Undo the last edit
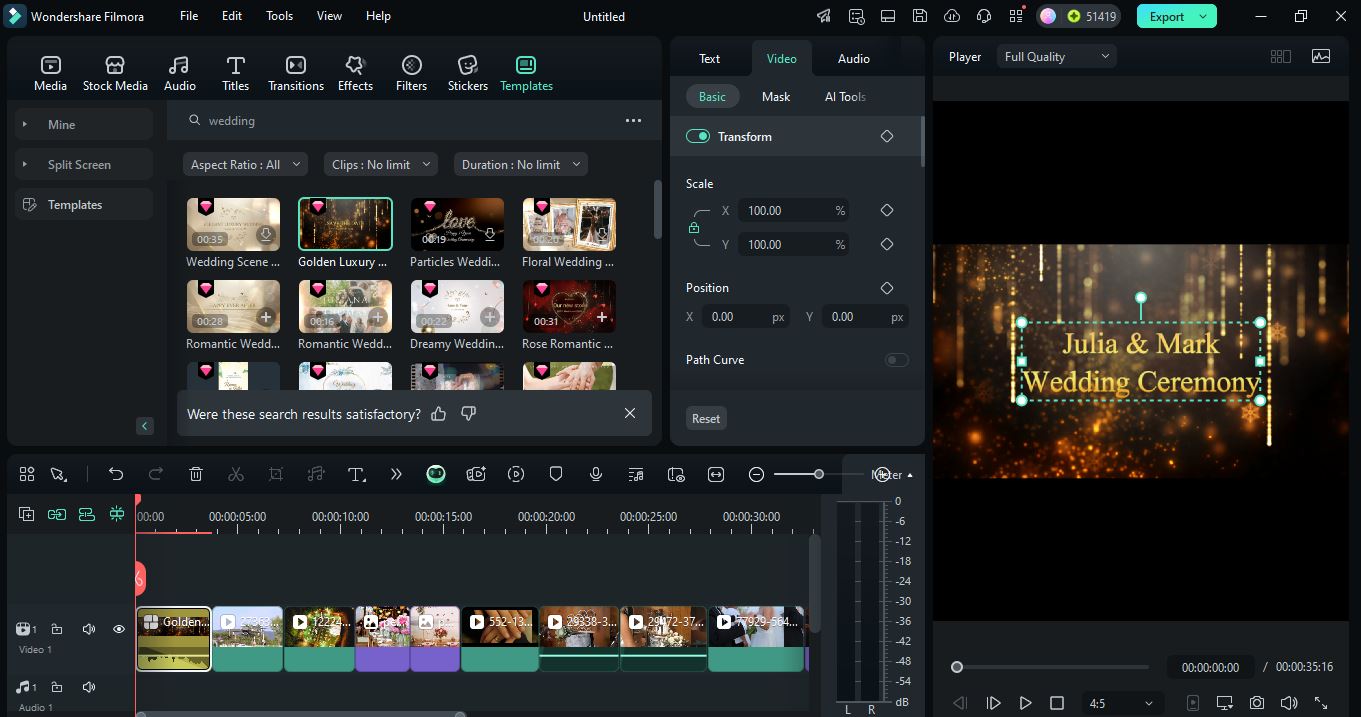1361x717 pixels. click(x=116, y=473)
